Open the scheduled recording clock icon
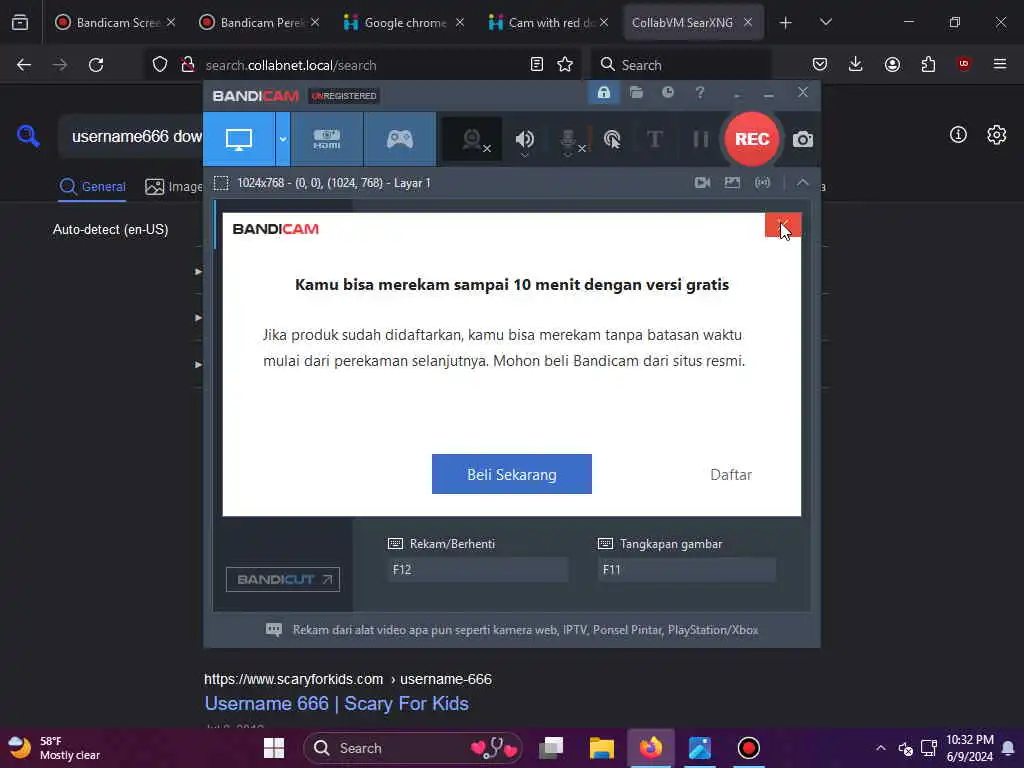 tap(667, 93)
